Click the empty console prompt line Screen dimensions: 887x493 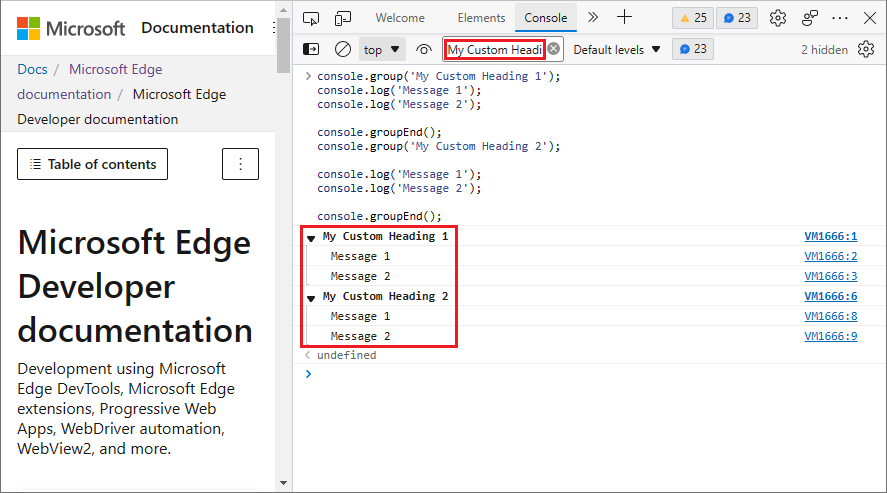point(588,374)
